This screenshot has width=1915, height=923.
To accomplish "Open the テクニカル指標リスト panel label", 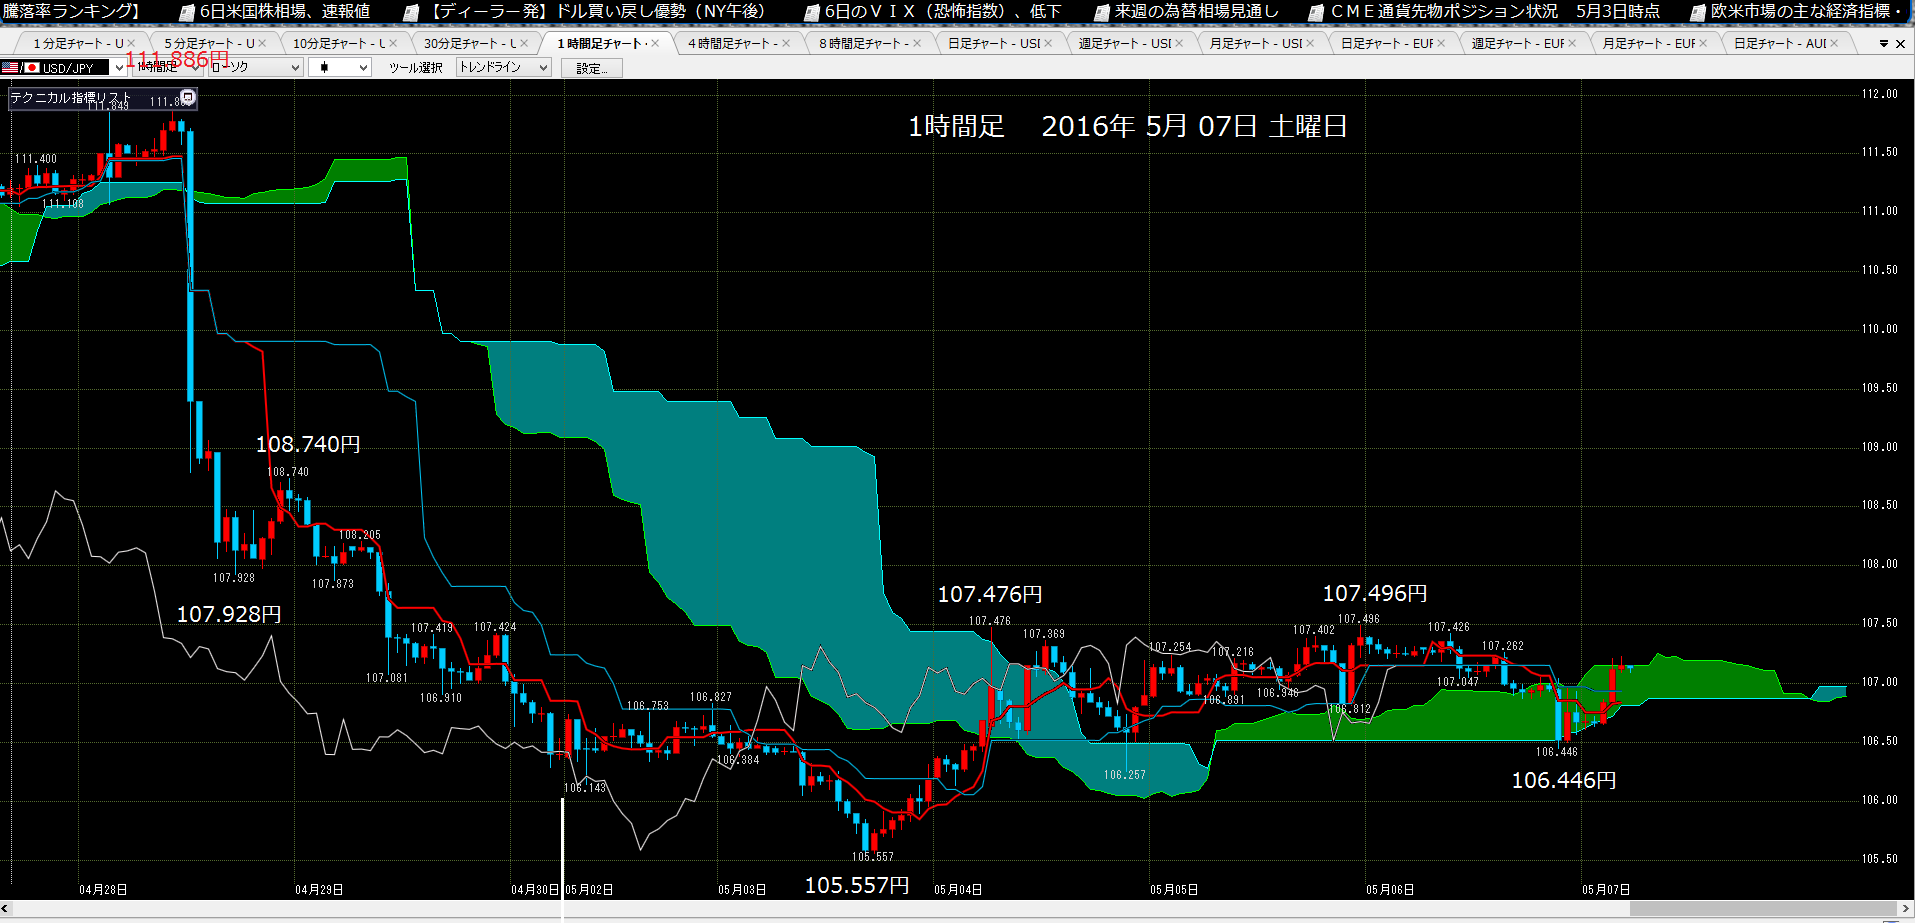I will click(71, 97).
